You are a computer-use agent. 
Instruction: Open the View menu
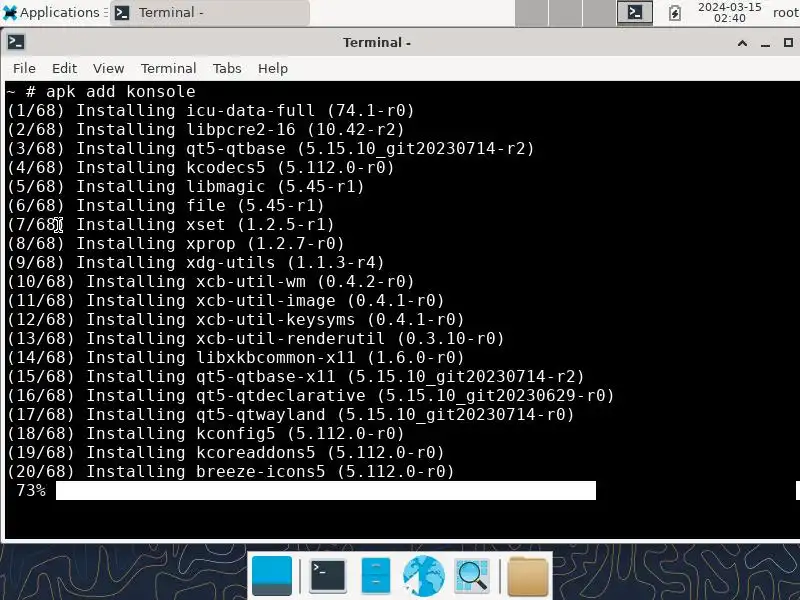click(x=108, y=68)
